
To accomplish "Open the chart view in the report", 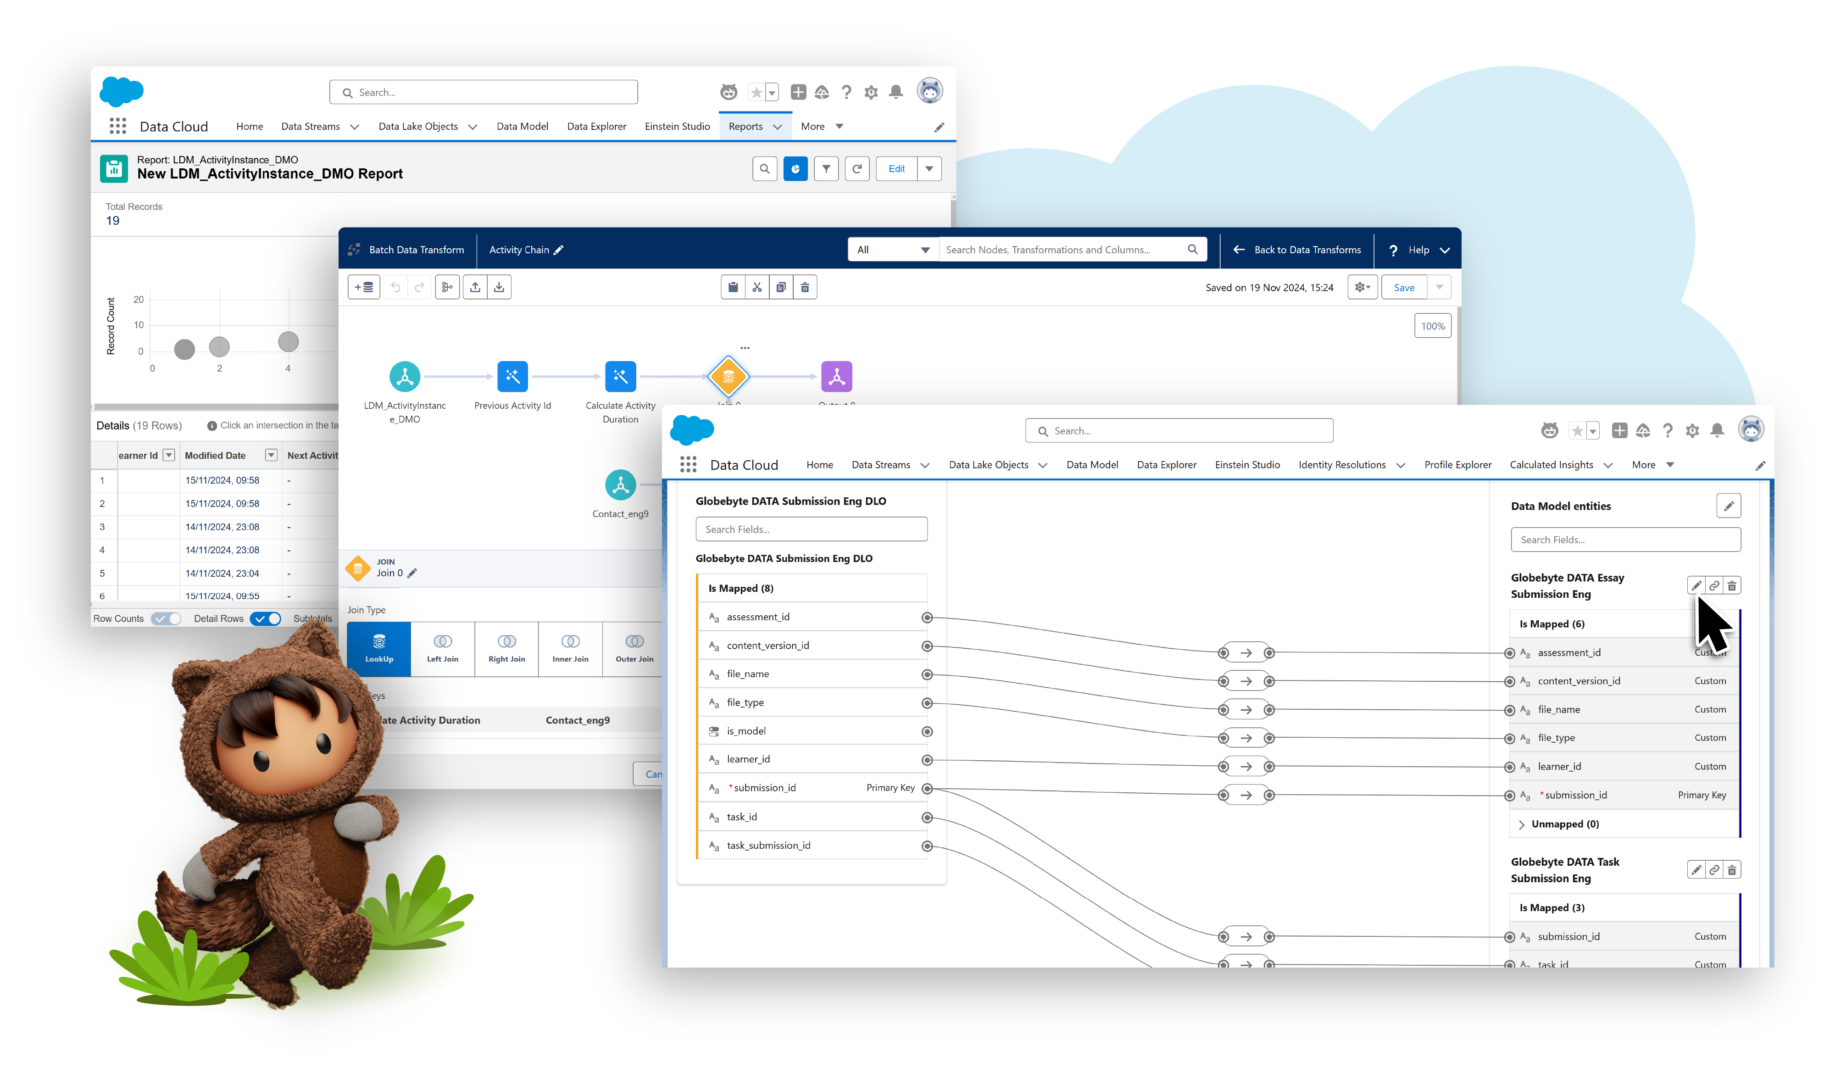I will coord(795,168).
